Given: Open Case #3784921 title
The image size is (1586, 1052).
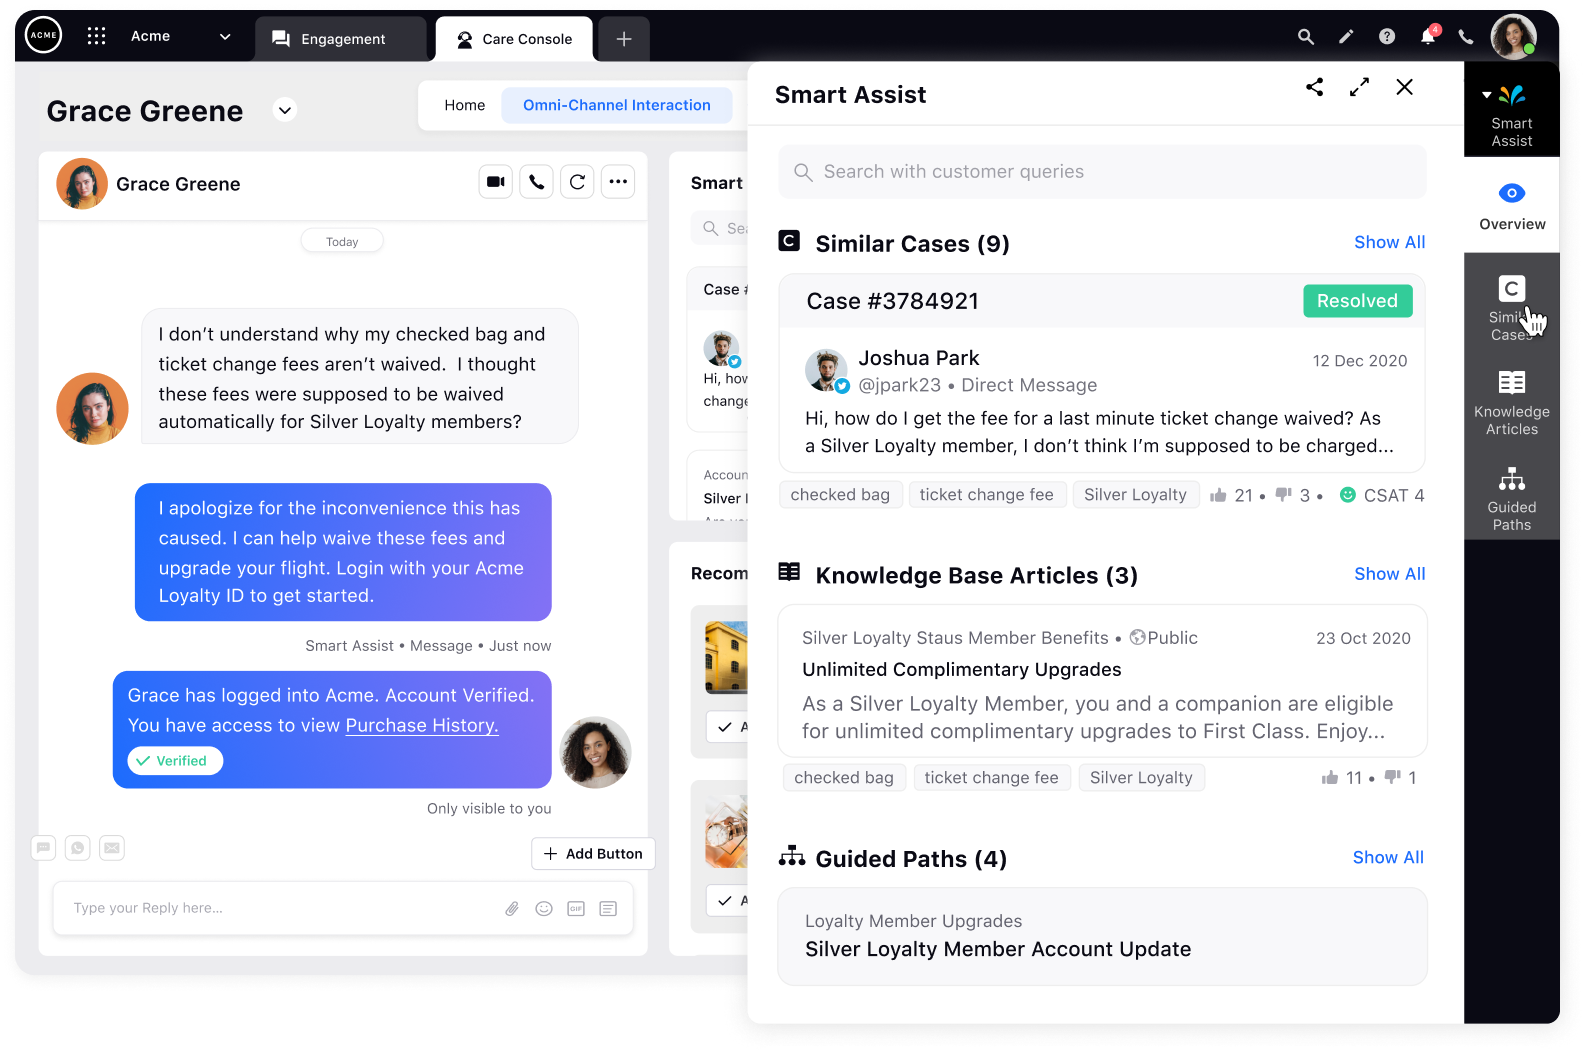Looking at the screenshot, I should click(x=892, y=301).
